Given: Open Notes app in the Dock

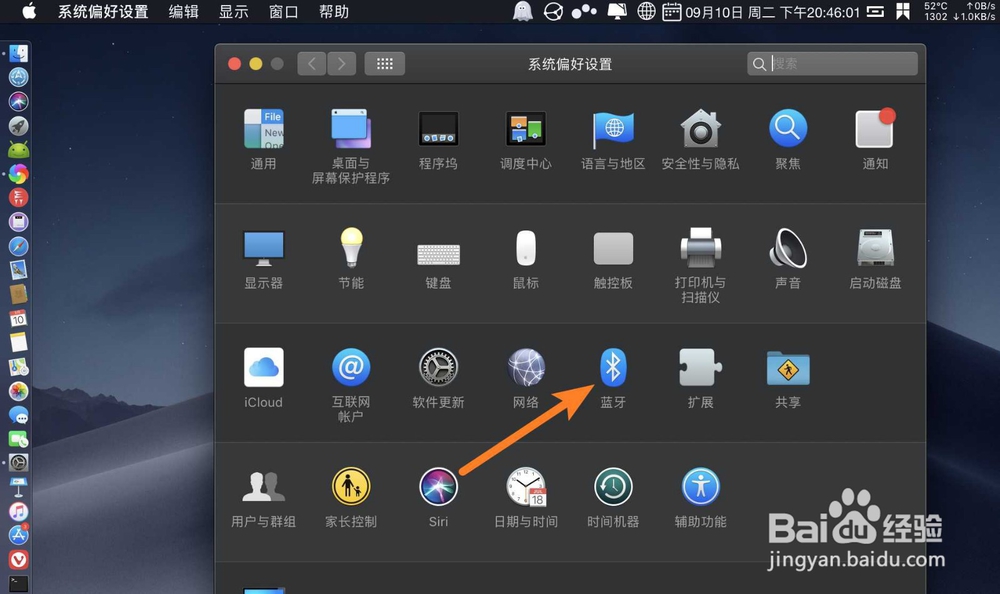Looking at the screenshot, I should pos(18,343).
